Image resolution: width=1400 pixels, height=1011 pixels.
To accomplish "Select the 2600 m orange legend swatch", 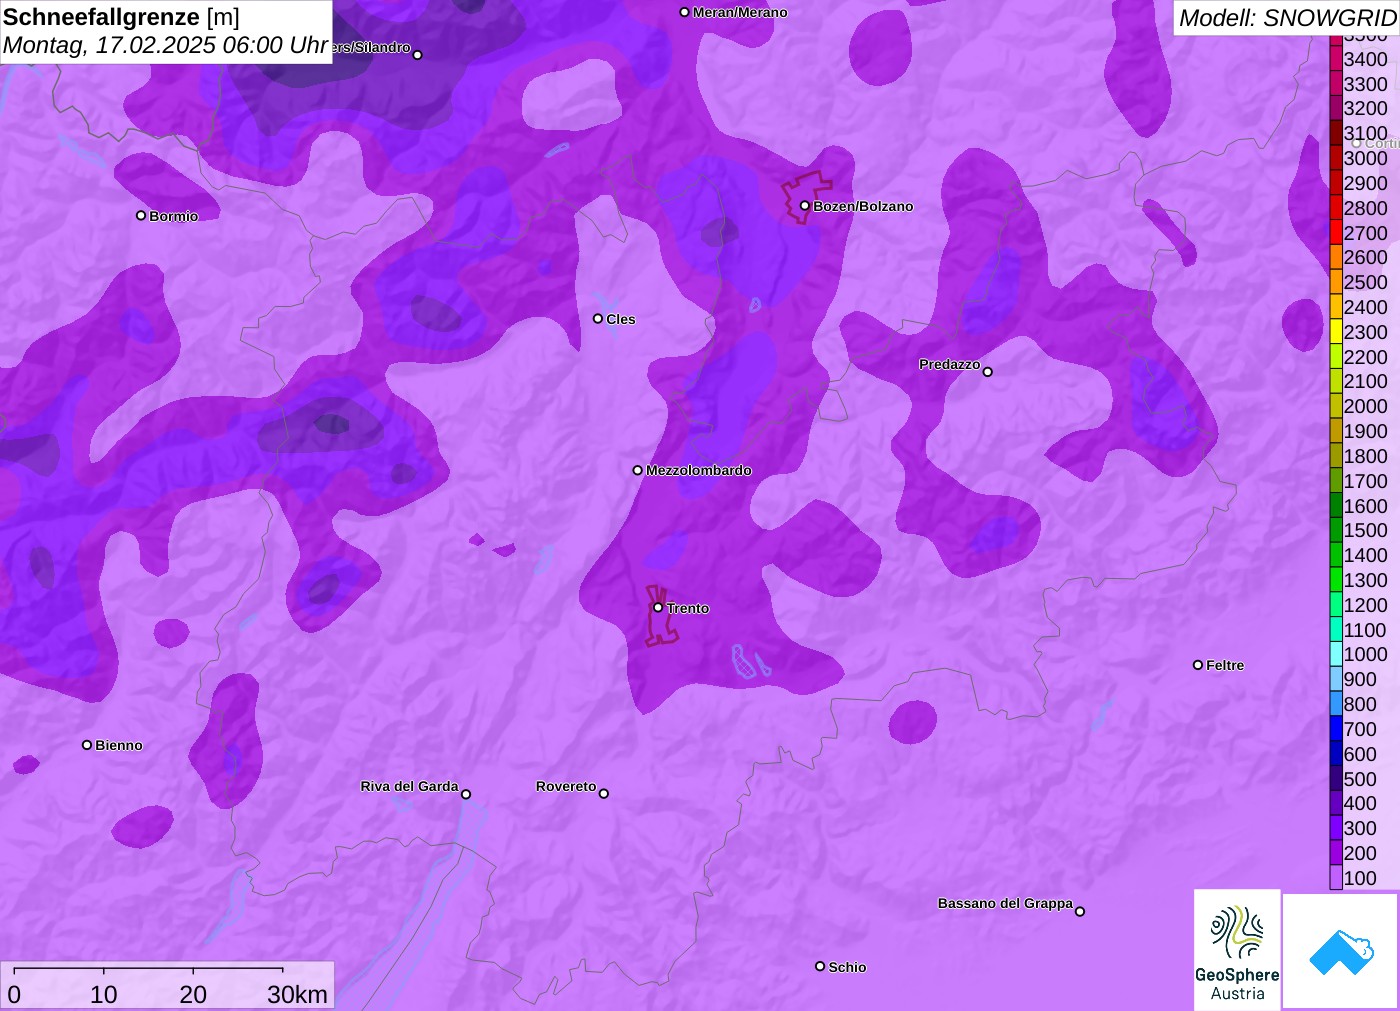I will 1336,257.
